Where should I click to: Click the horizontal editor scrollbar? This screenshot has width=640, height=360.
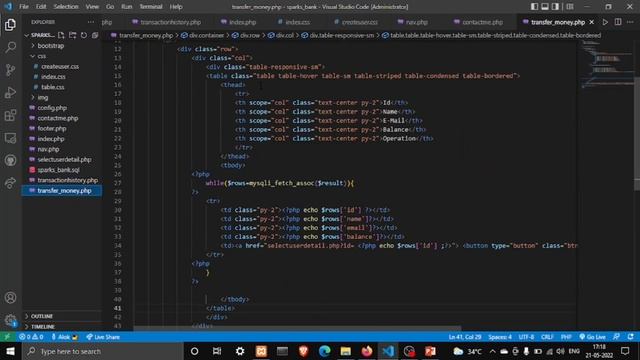(297, 328)
